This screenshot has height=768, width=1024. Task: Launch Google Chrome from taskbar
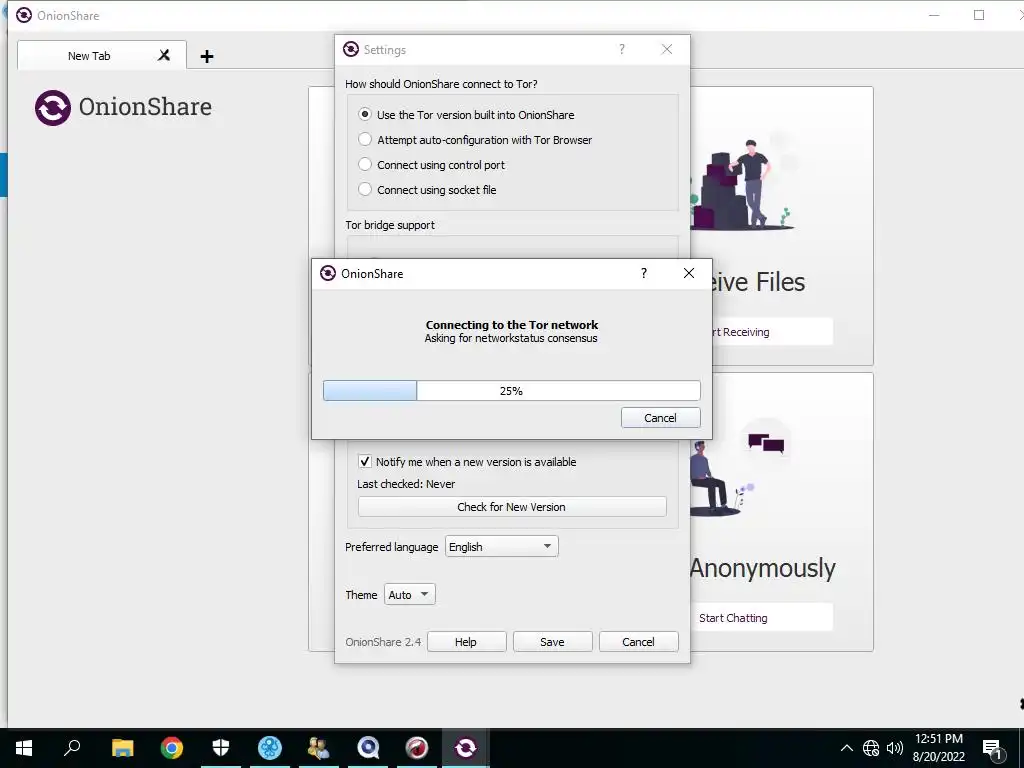[x=172, y=748]
